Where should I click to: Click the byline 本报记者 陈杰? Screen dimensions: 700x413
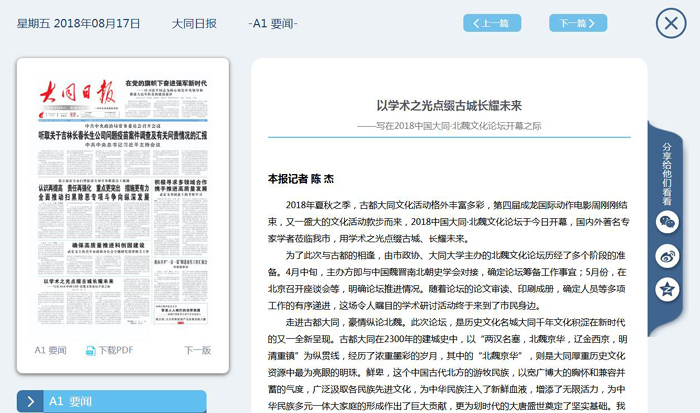click(301, 179)
